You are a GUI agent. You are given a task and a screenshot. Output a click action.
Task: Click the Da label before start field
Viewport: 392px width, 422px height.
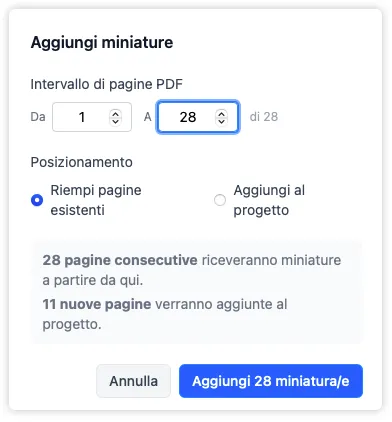pos(38,117)
